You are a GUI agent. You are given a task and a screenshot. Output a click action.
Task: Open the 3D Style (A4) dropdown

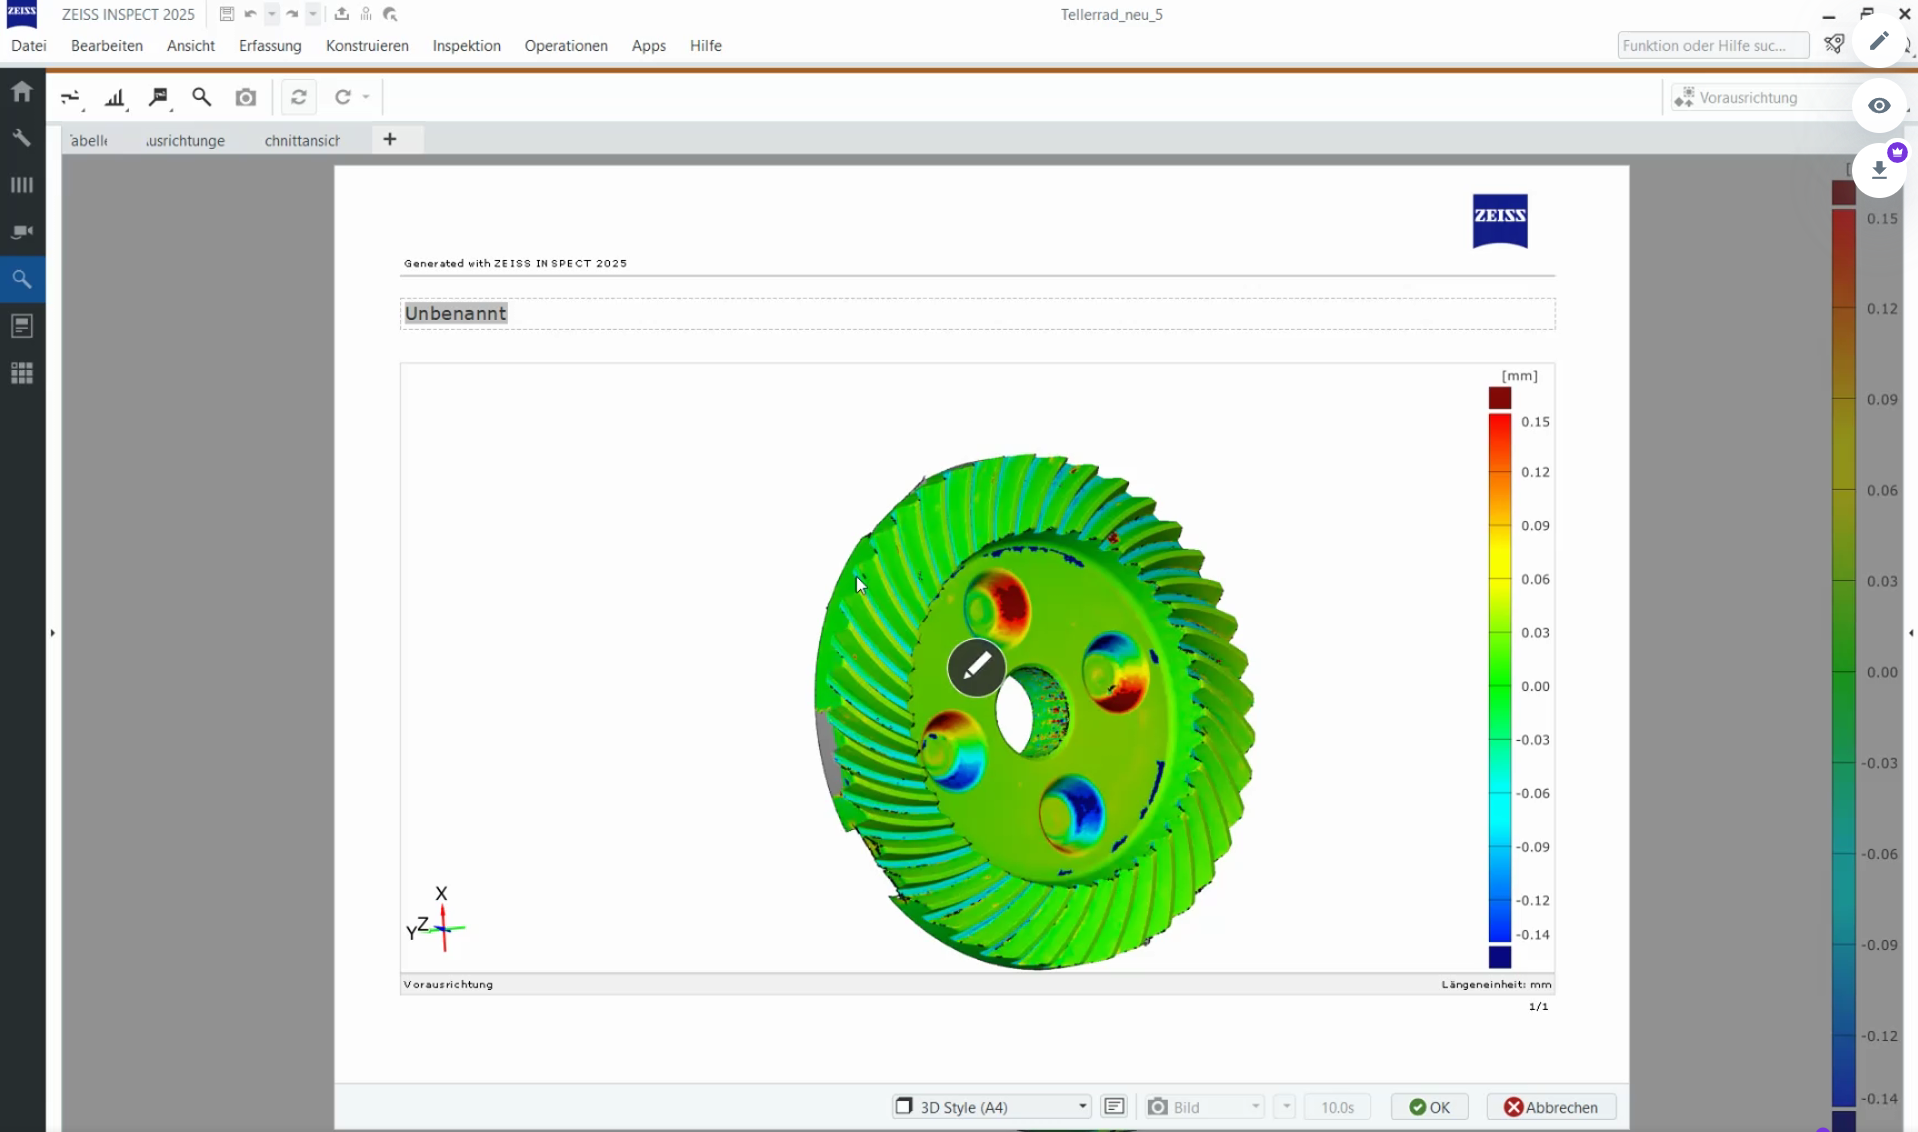pos(991,1107)
